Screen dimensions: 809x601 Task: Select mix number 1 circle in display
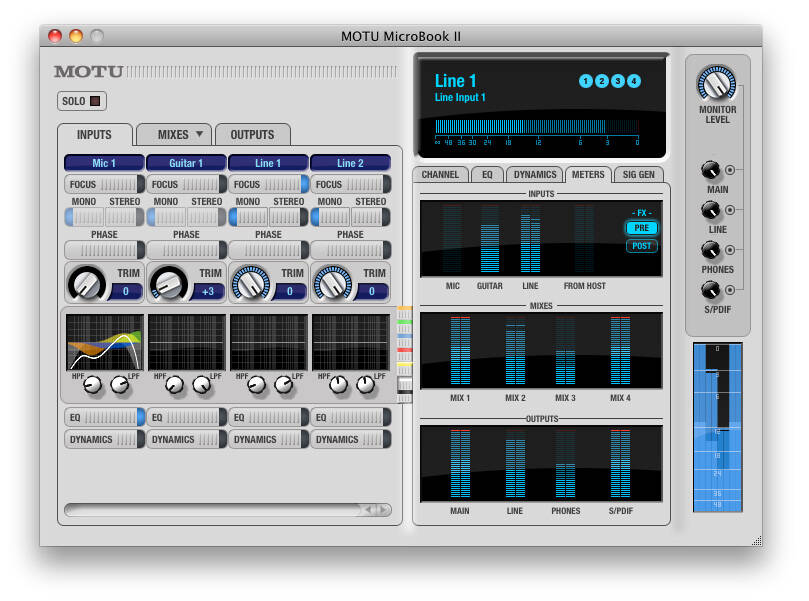tap(586, 81)
